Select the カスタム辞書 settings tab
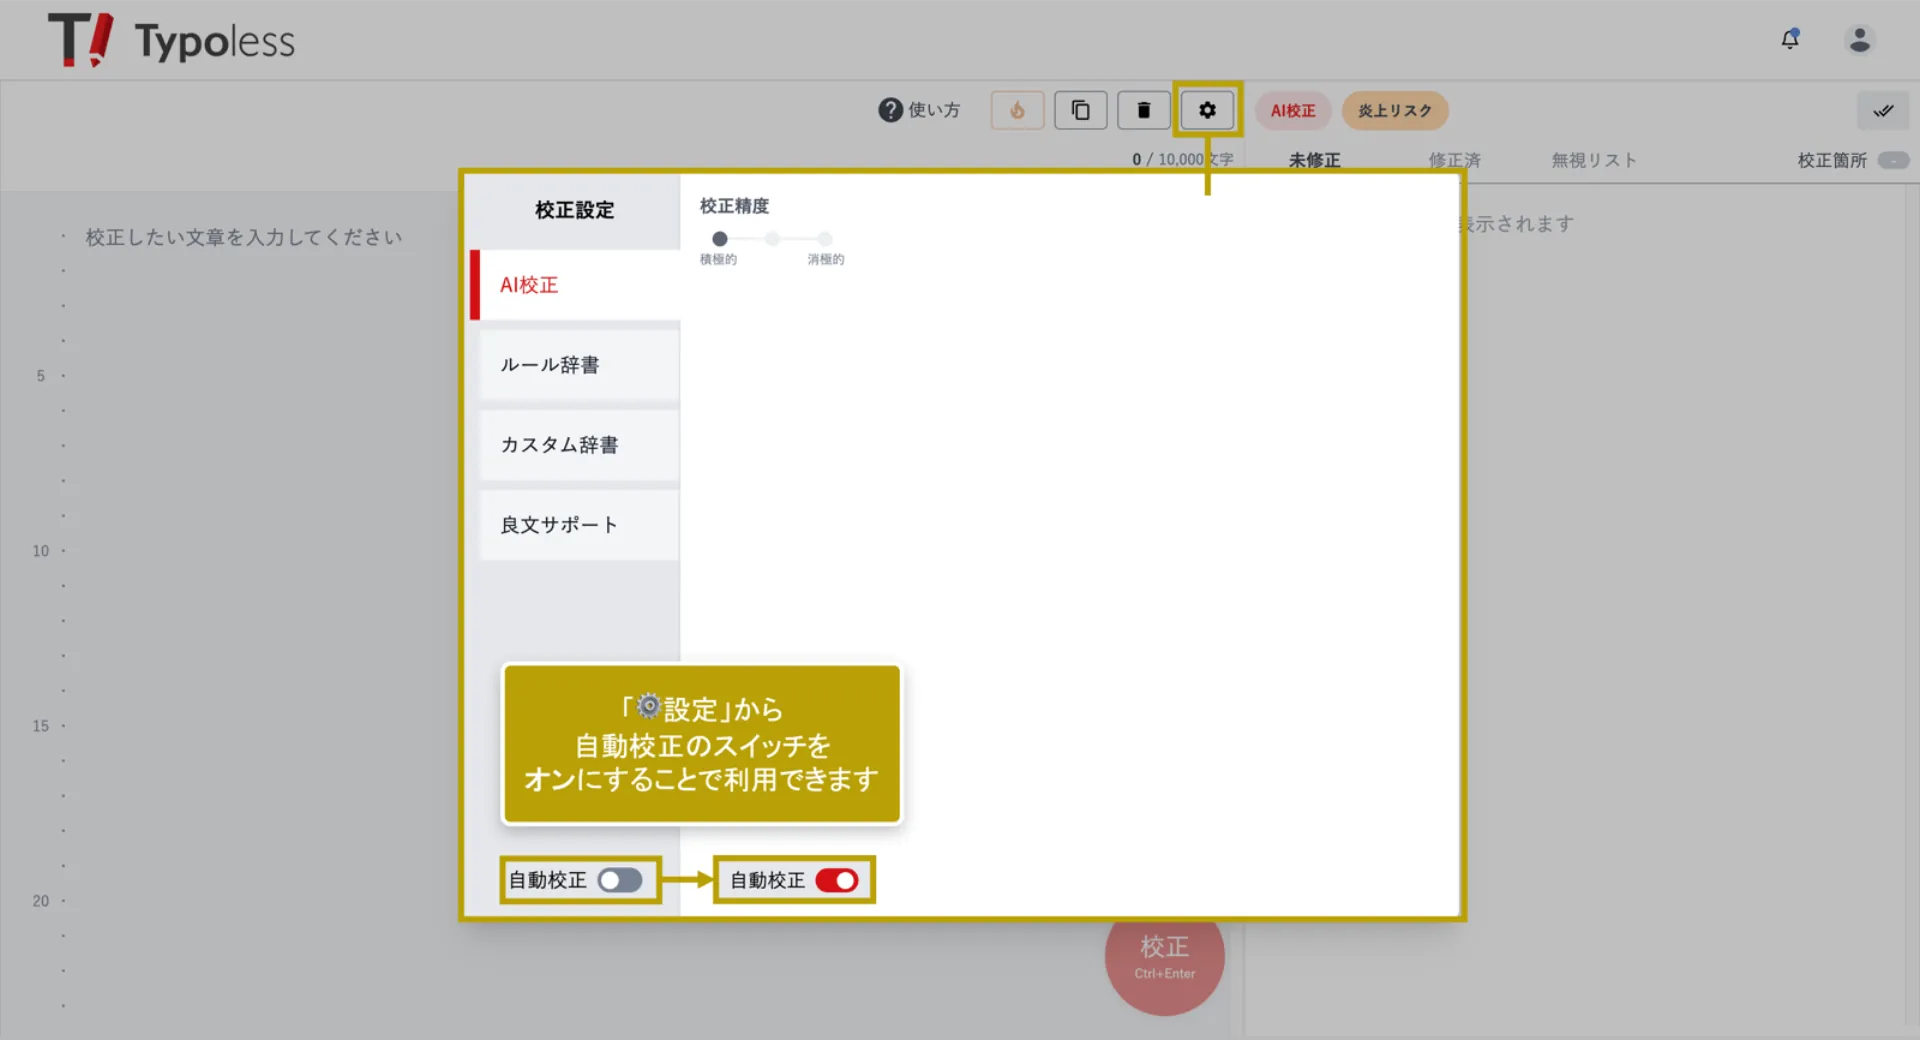The height and width of the screenshot is (1040, 1920). click(x=580, y=445)
